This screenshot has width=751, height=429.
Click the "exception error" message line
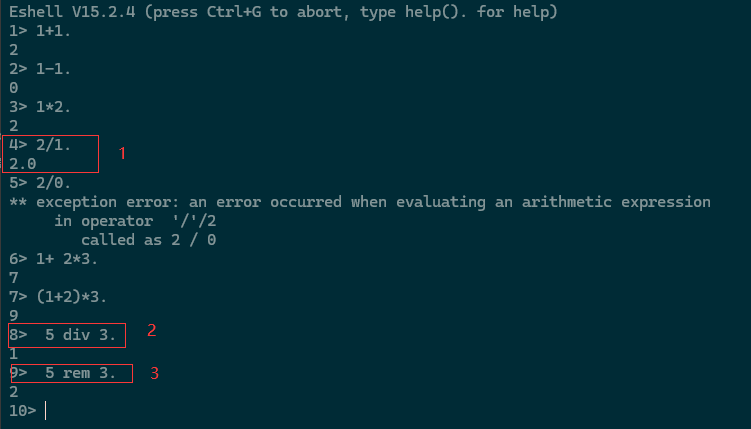360,202
